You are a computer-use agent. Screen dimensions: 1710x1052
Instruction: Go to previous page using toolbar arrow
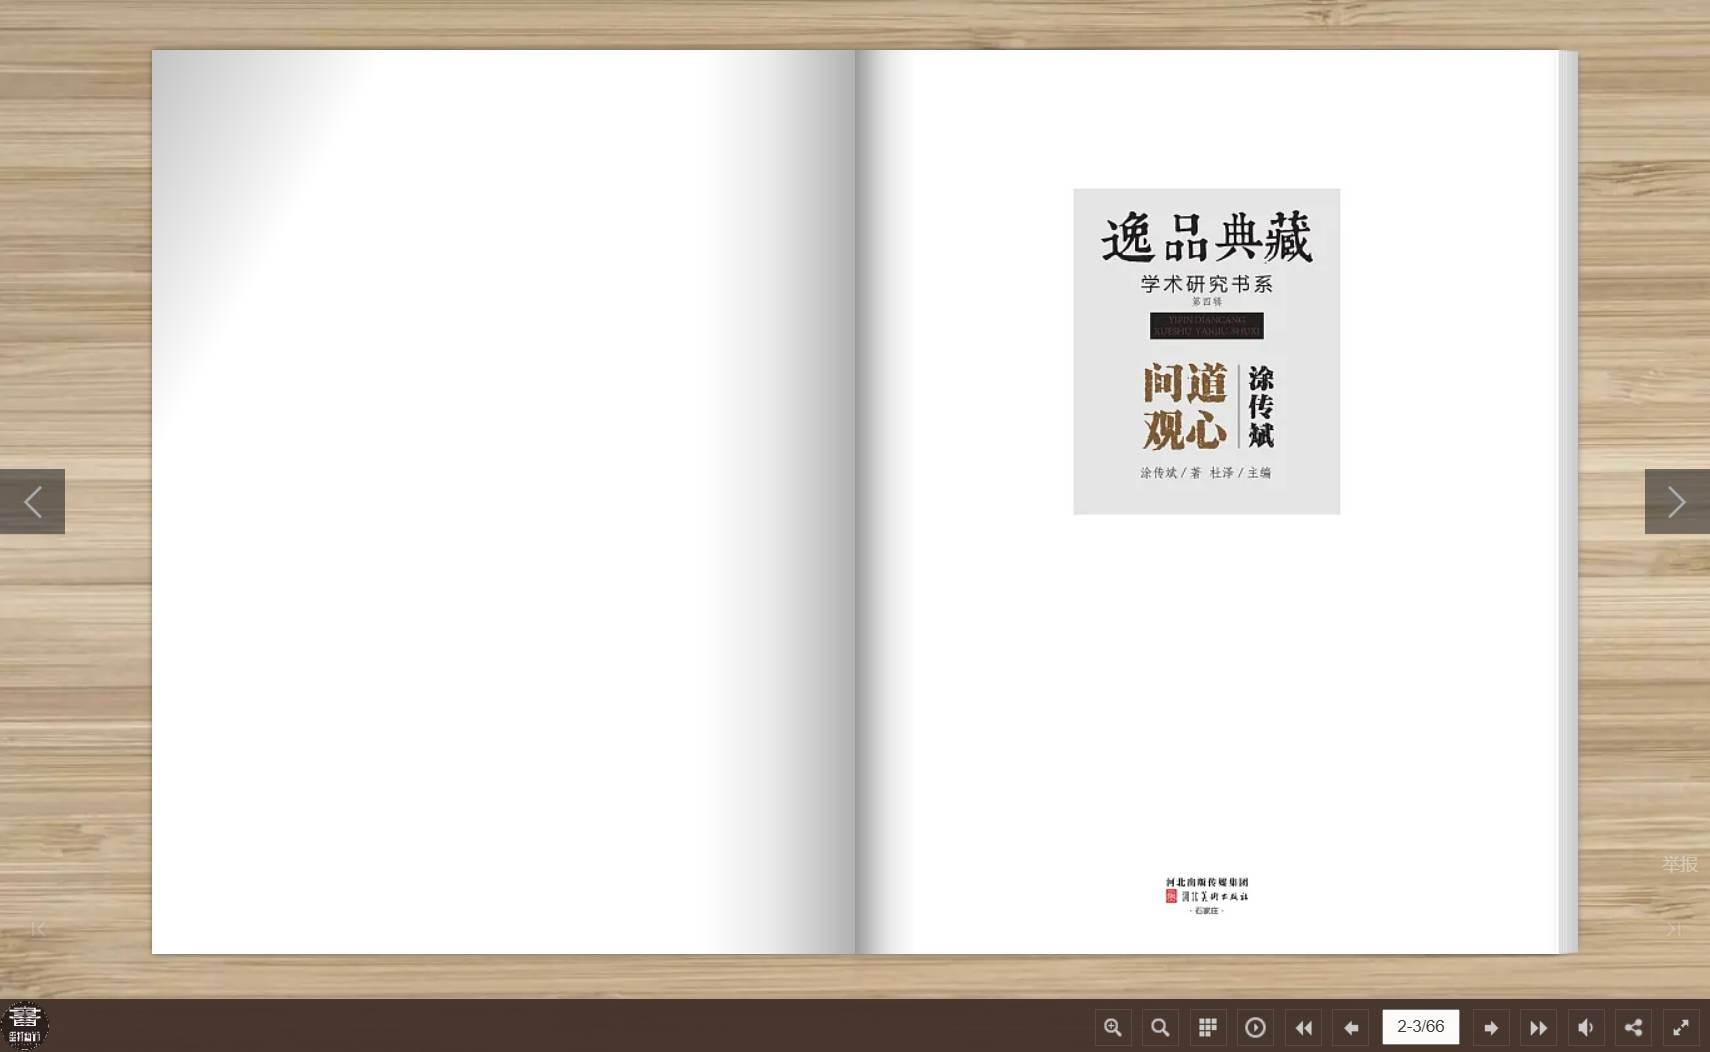coord(1351,1027)
